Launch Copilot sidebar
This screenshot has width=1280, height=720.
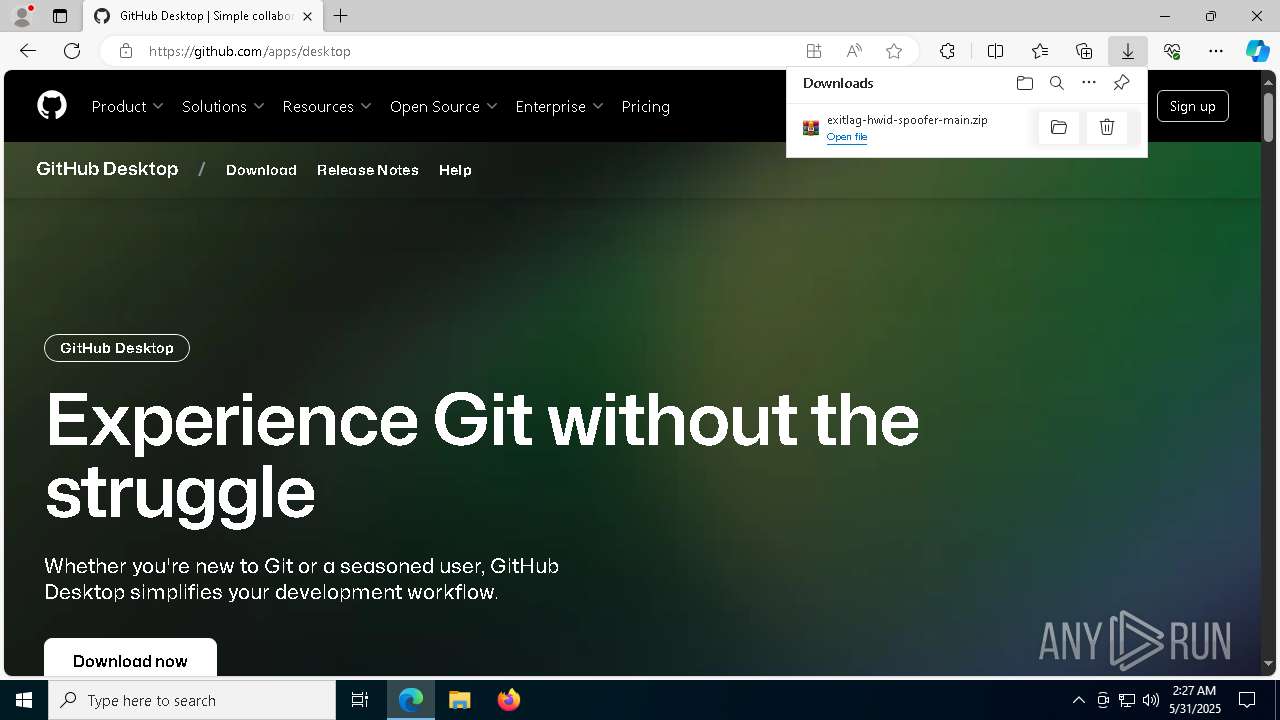click(x=1258, y=51)
